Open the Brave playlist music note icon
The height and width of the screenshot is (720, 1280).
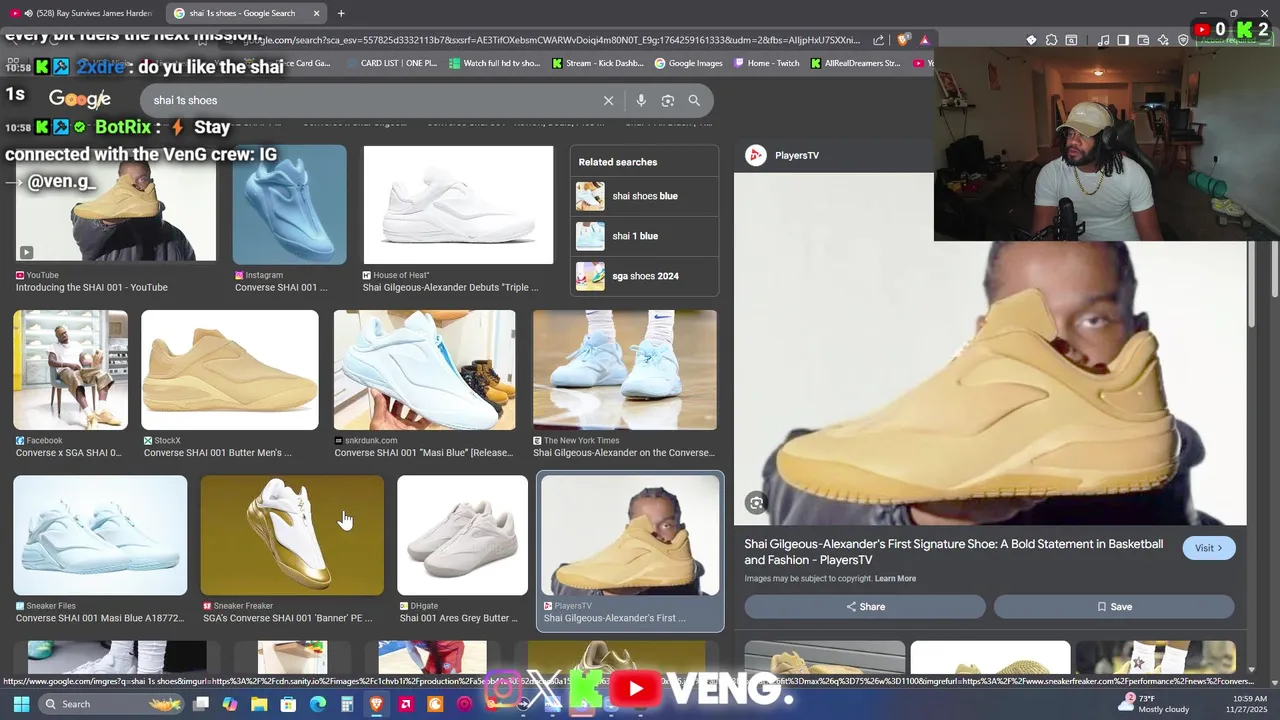1103,40
